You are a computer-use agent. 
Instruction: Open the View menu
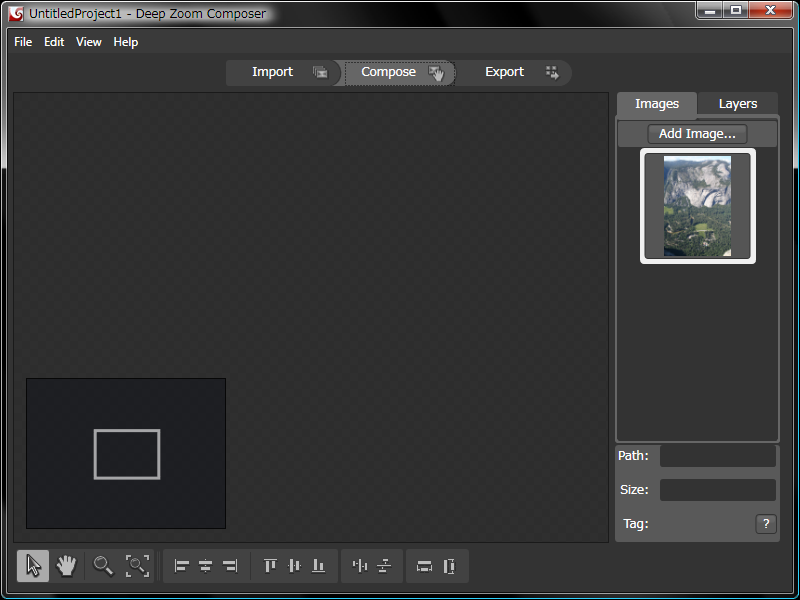tap(89, 42)
